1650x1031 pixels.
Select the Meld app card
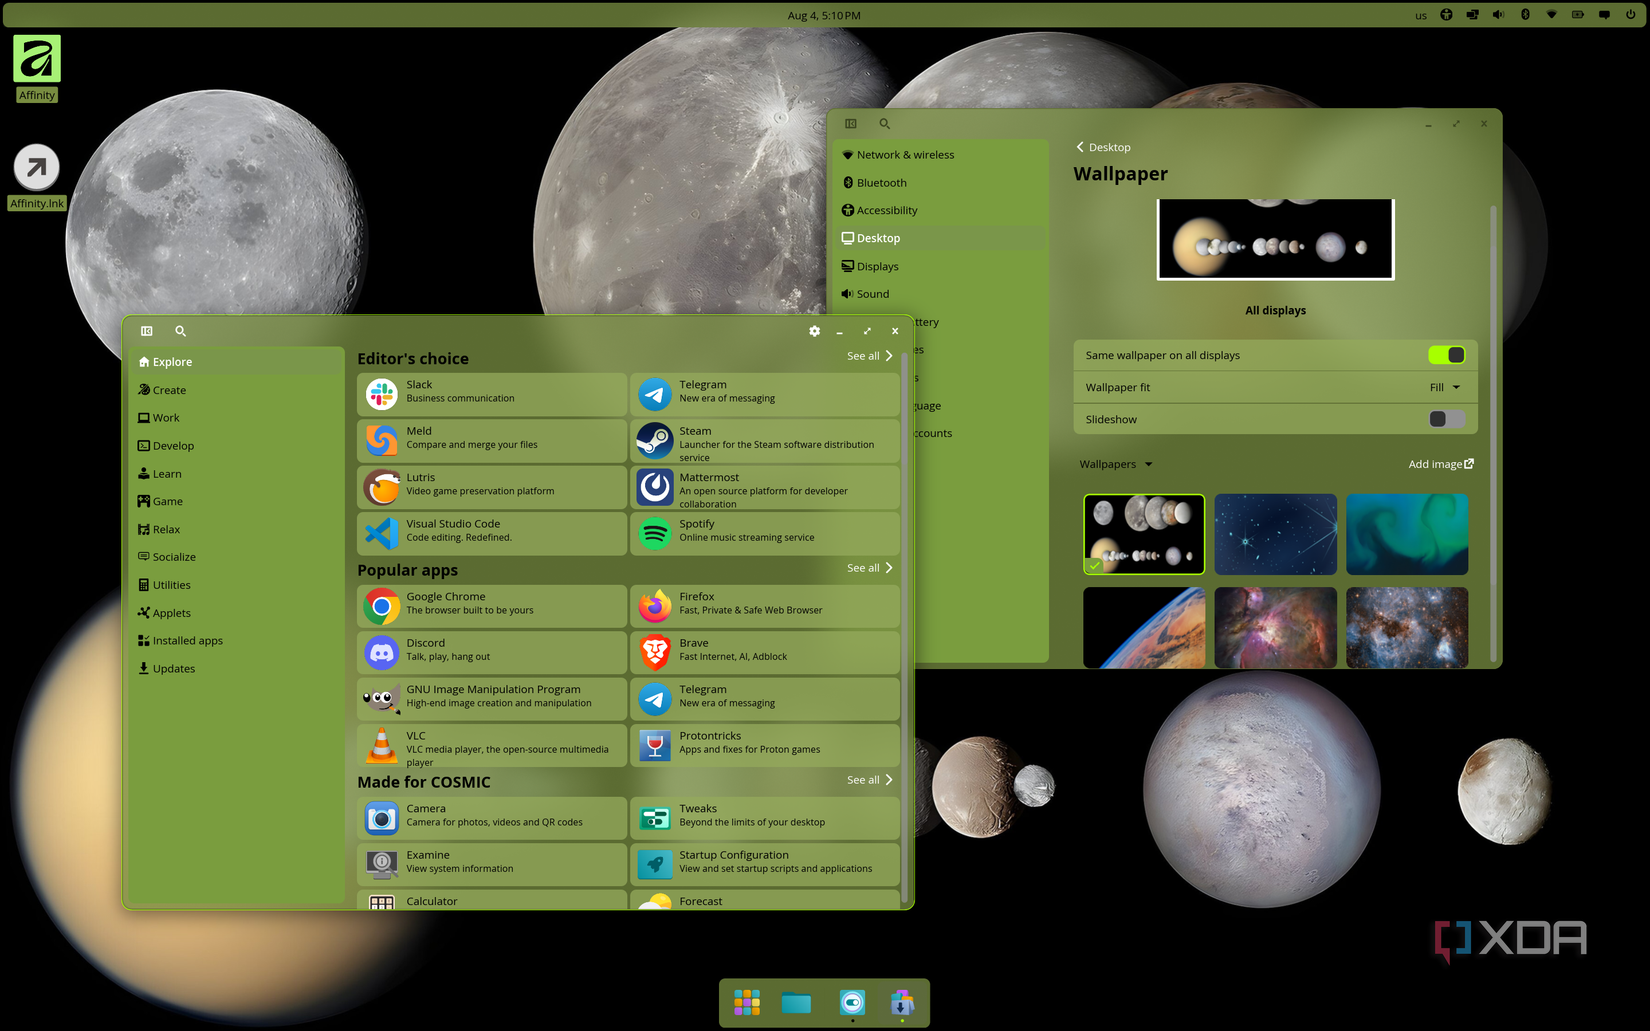pyautogui.click(x=491, y=440)
